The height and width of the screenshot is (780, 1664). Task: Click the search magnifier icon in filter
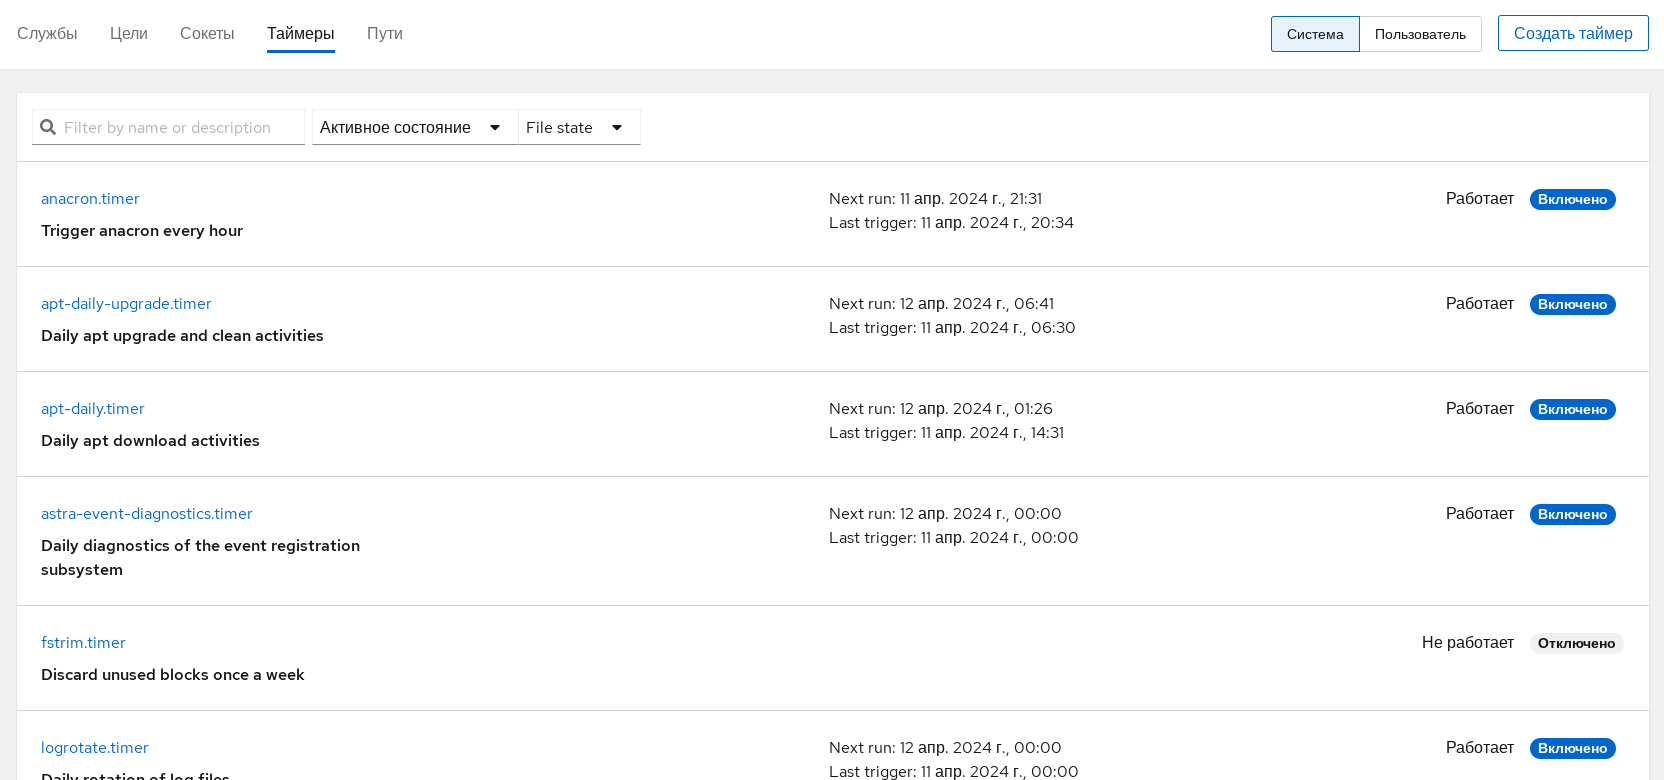pyautogui.click(x=47, y=127)
